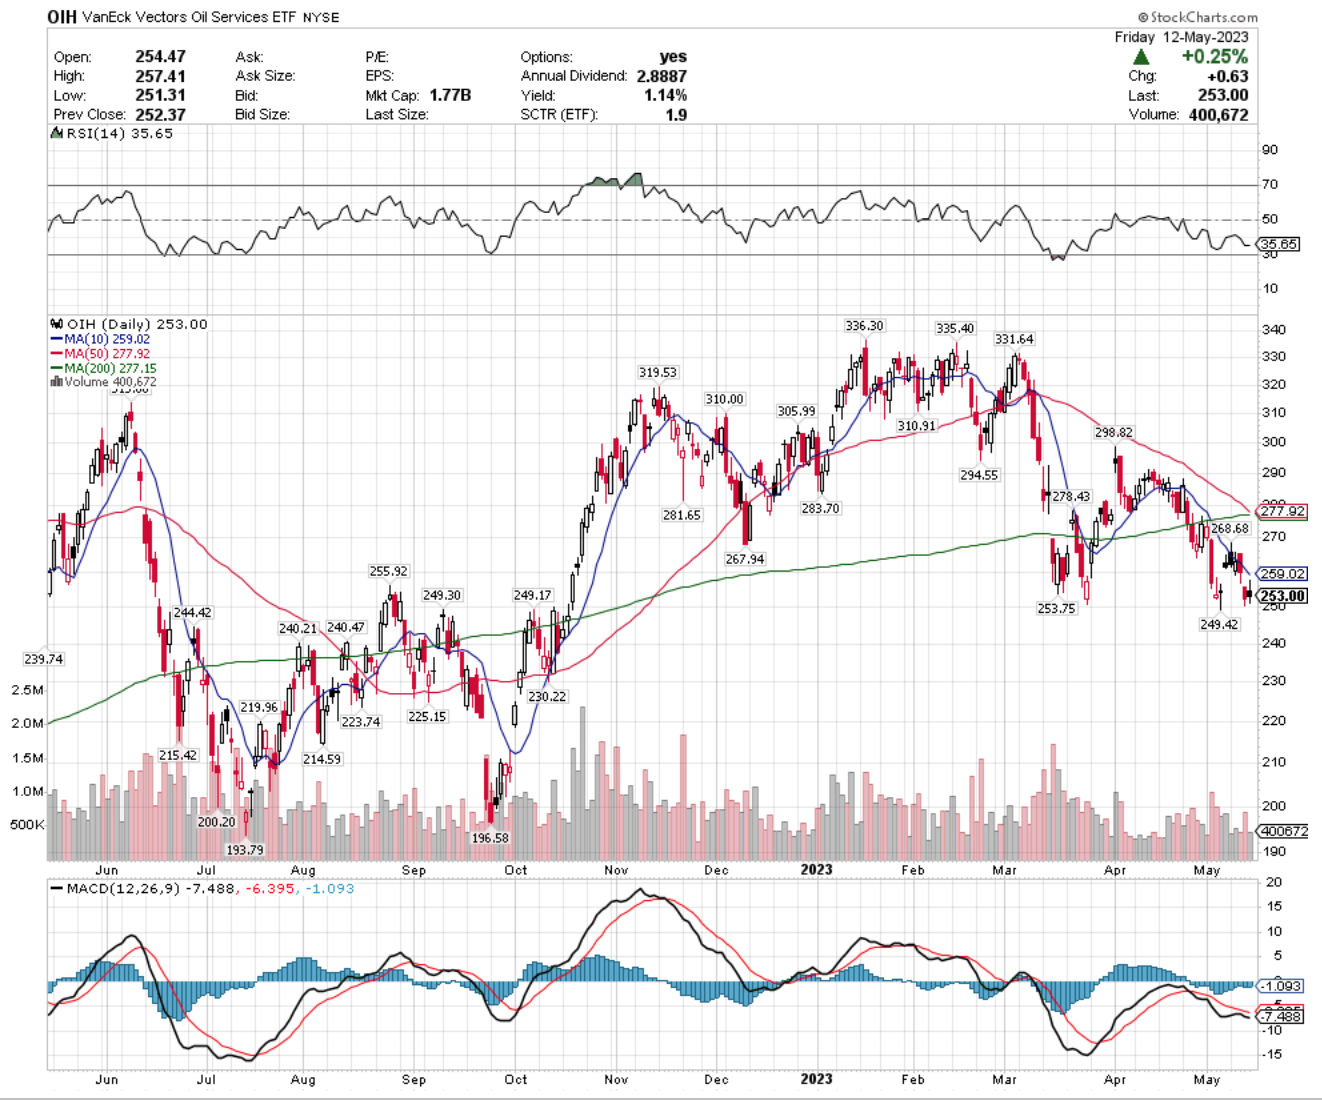Viewport: 1322px width, 1100px height.
Task: Click the 230.22 price label
Action: (547, 697)
